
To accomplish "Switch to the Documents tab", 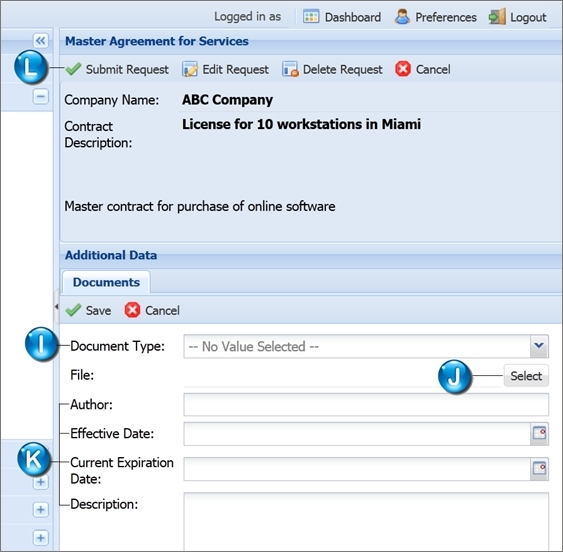I will (106, 282).
